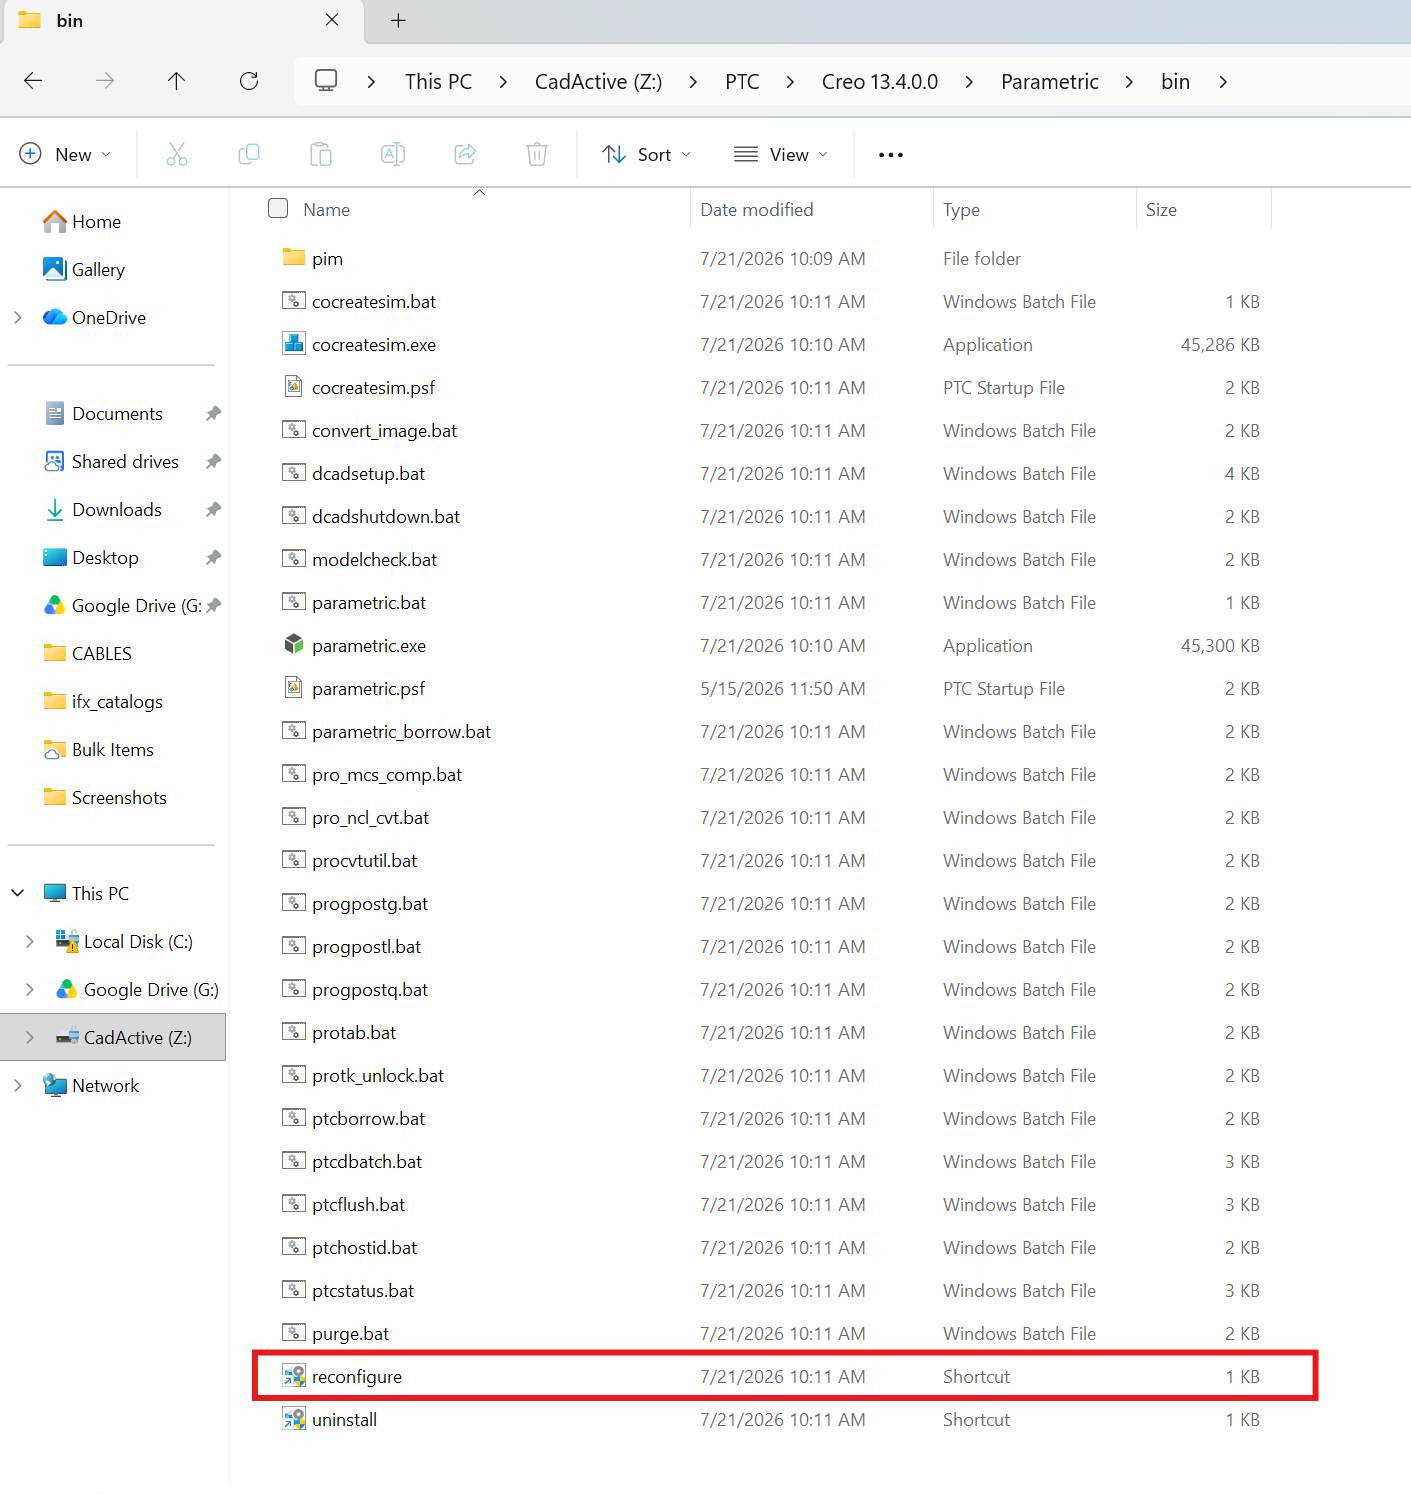Click chevron after Parametric in address bar

(1129, 82)
